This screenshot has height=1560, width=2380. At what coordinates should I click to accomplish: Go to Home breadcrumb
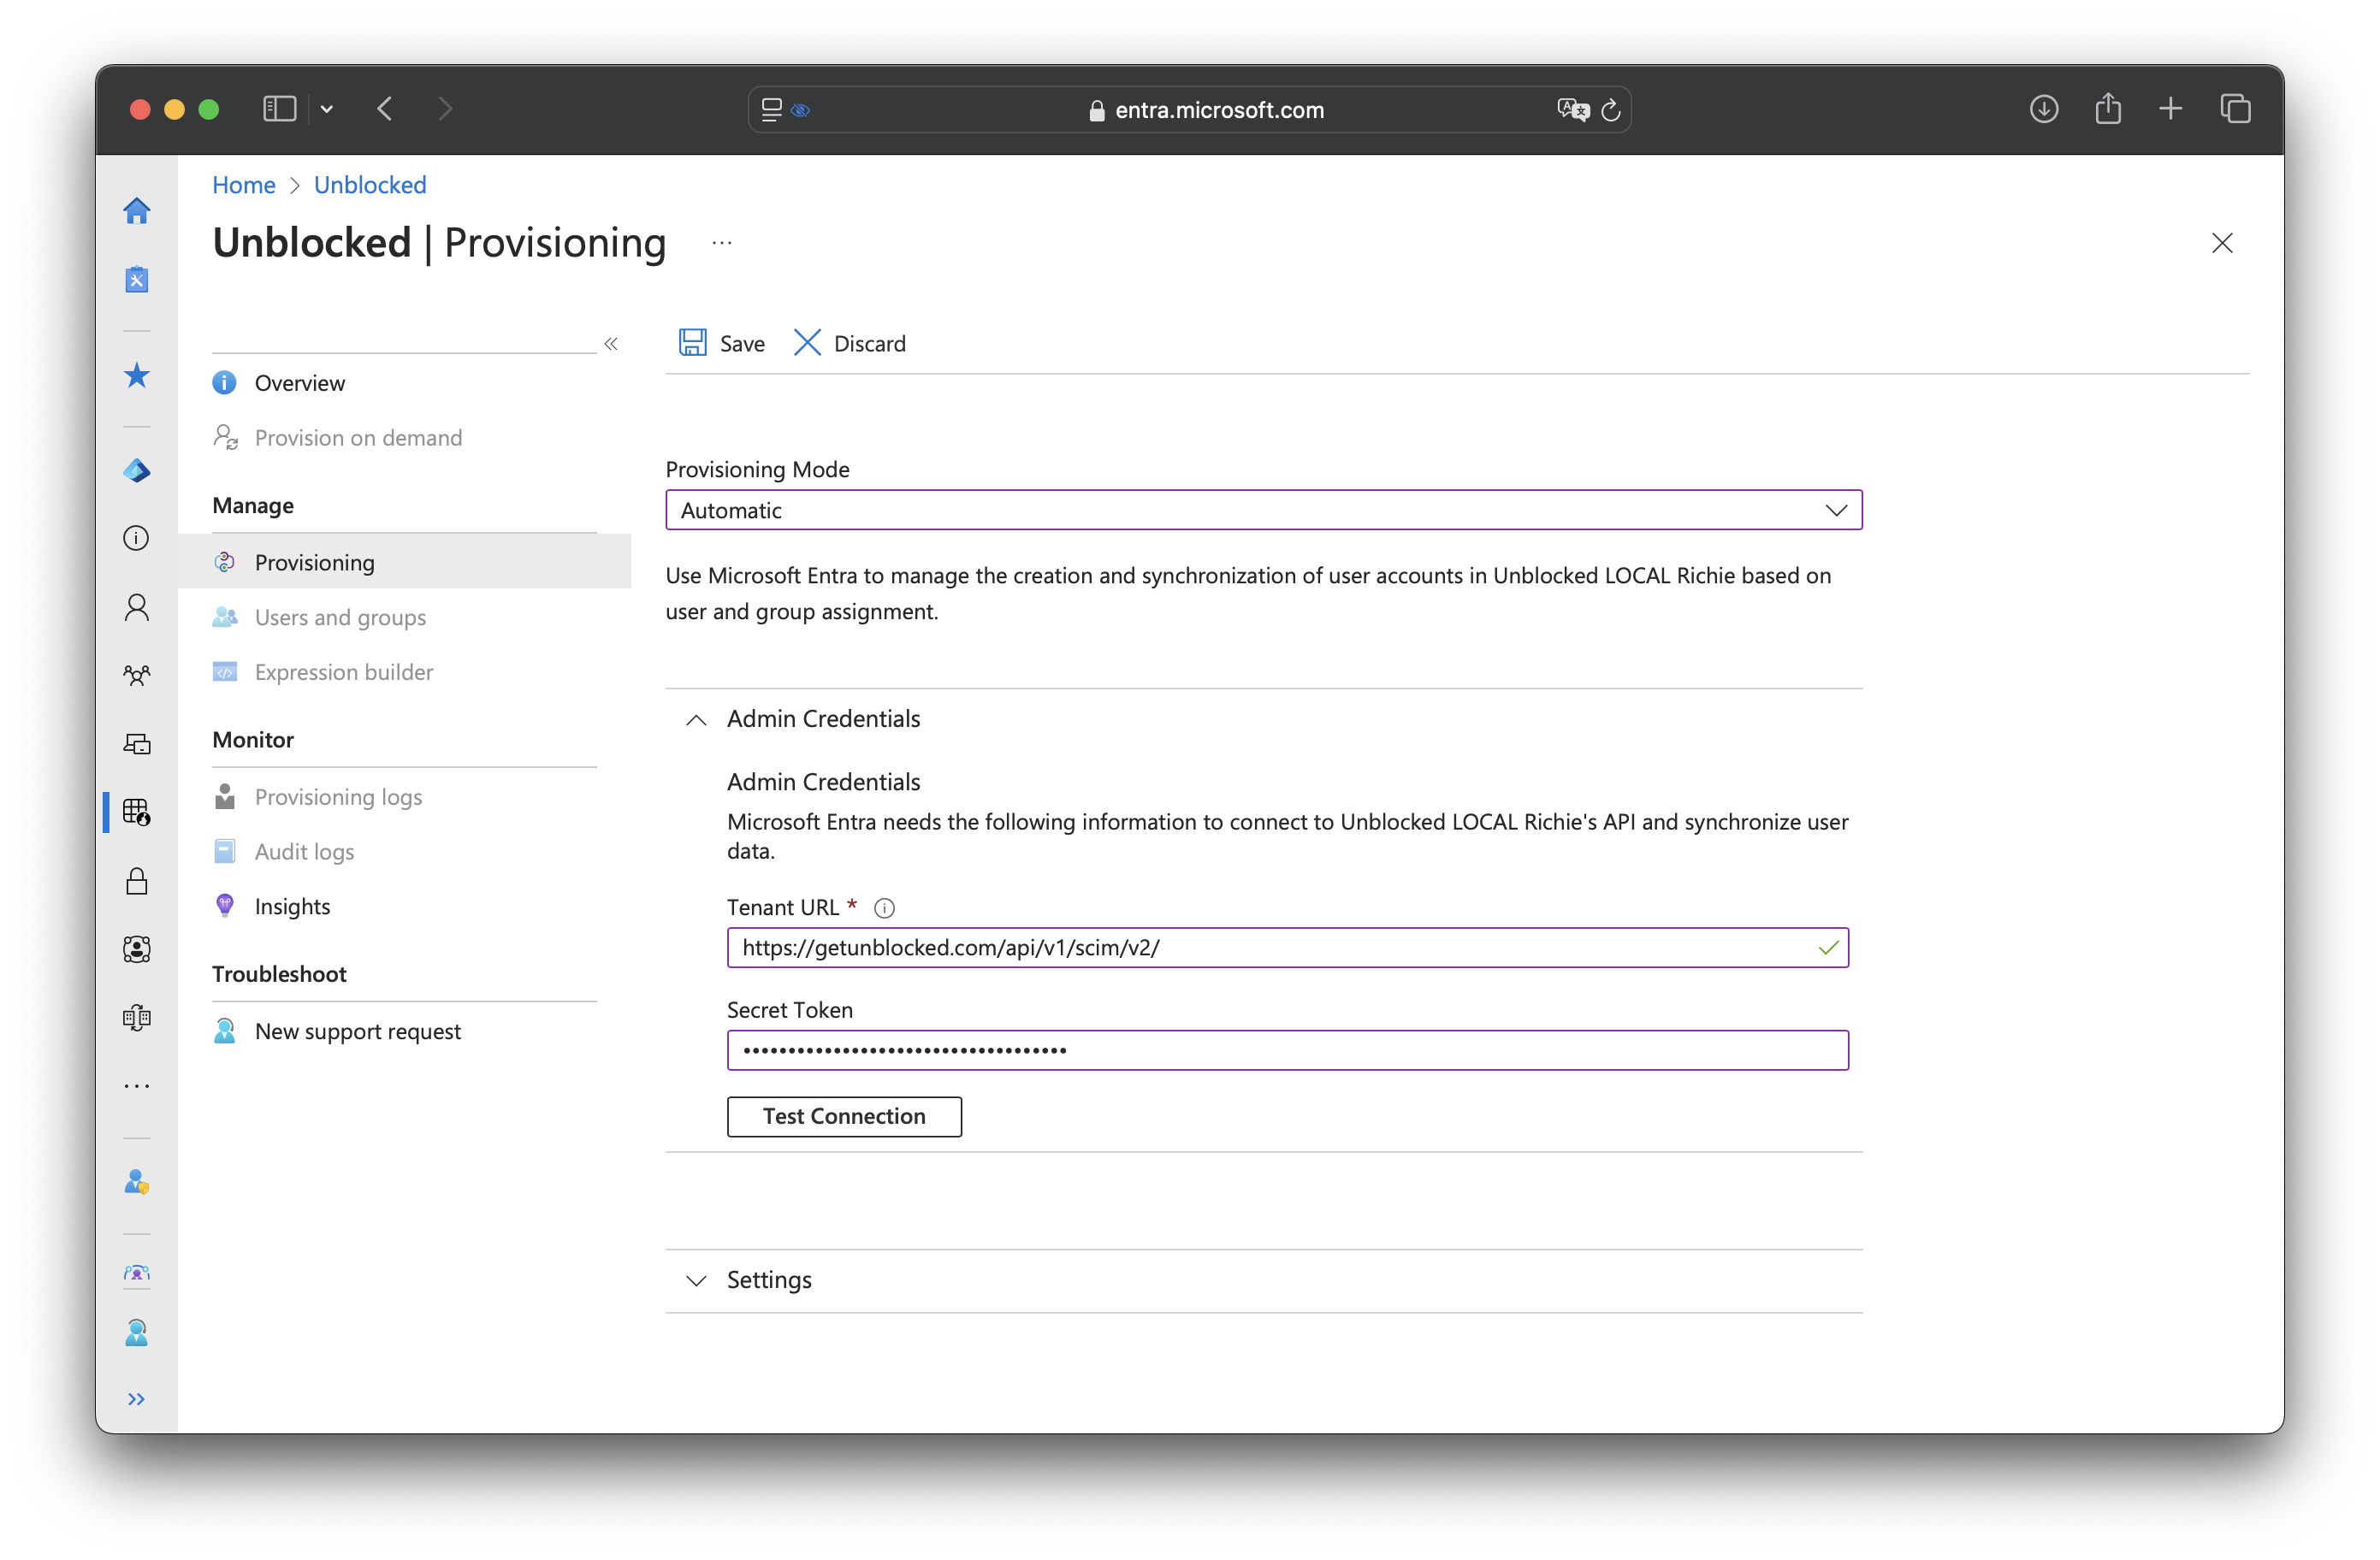[x=244, y=185]
